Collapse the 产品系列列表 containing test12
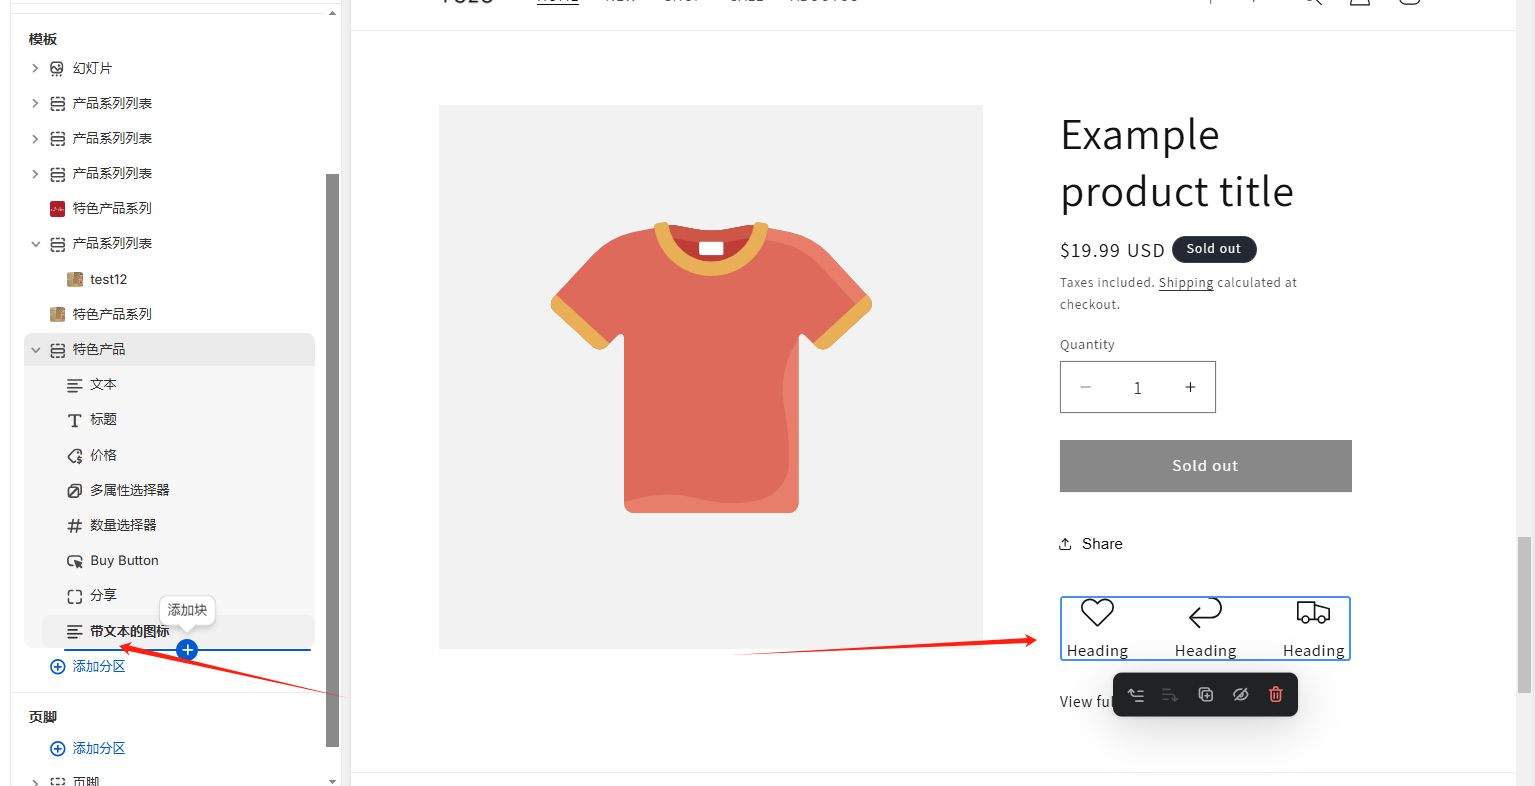 click(35, 243)
